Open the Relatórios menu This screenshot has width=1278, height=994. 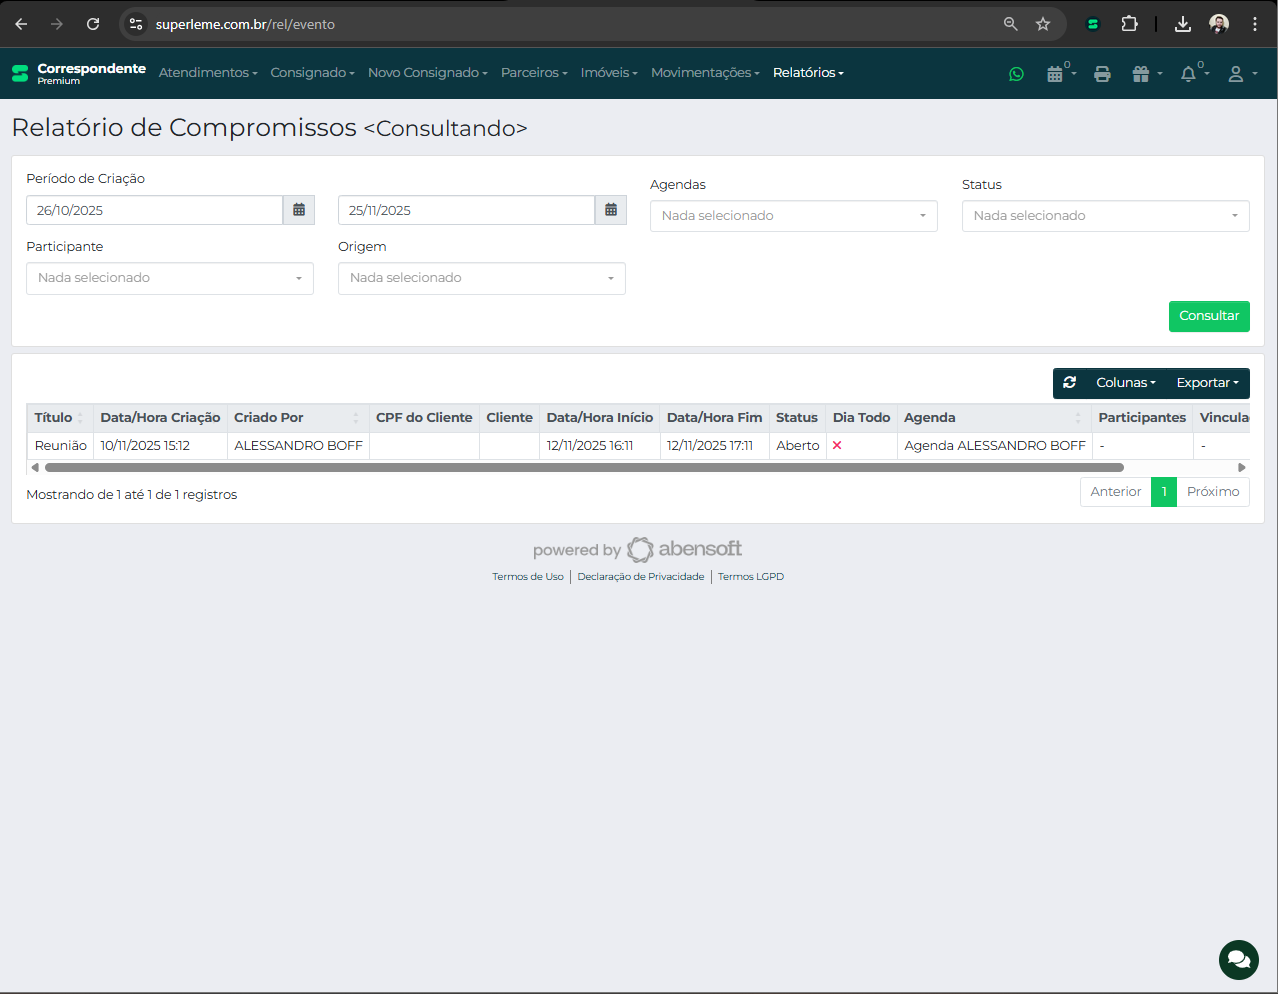(808, 73)
